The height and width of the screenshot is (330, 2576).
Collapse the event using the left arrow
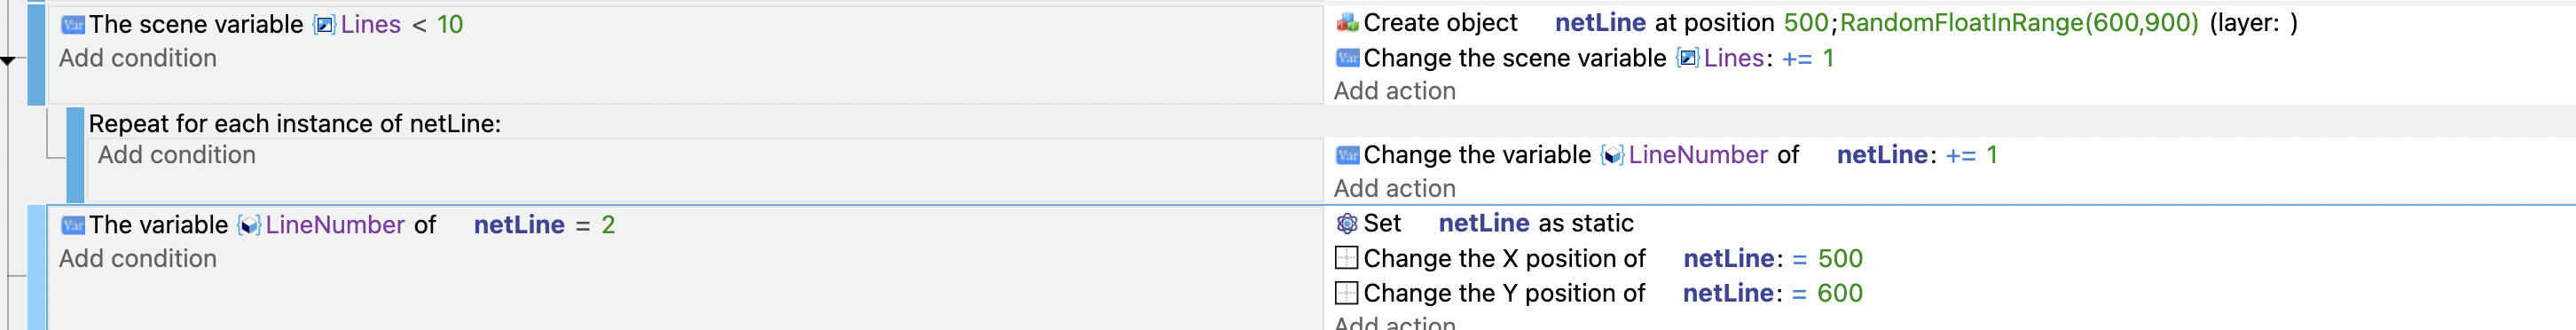[7, 61]
